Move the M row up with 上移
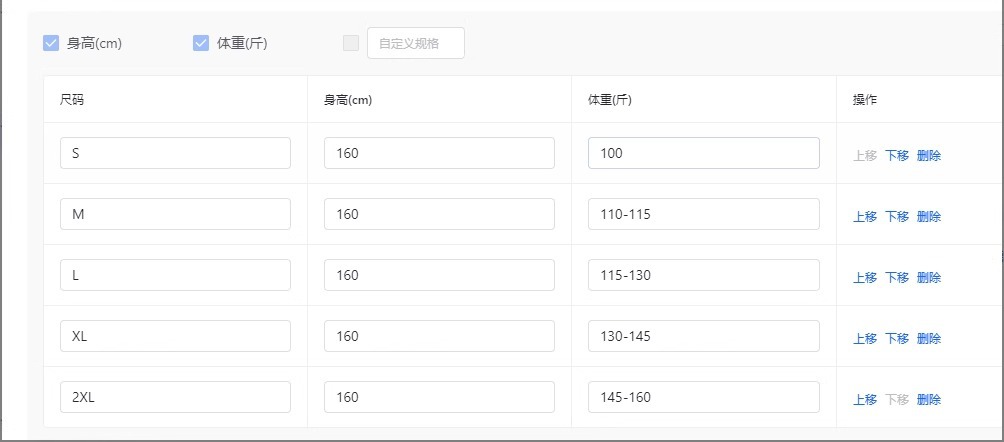The width and height of the screenshot is (1004, 442). tap(864, 217)
